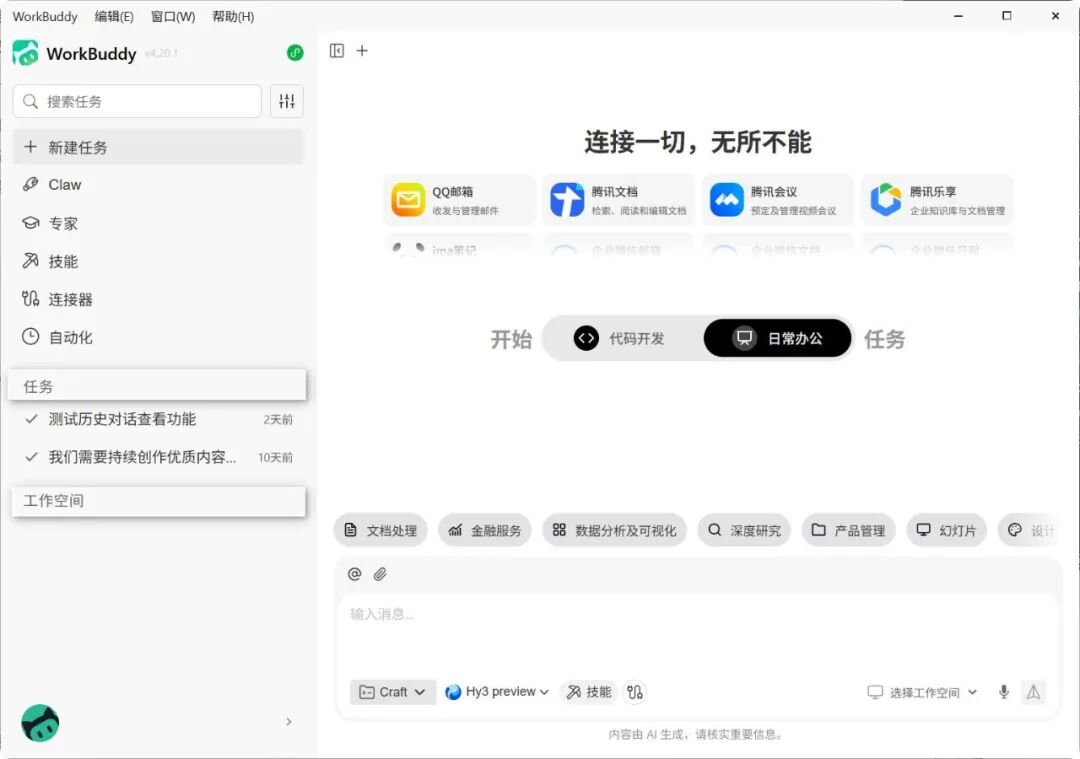The height and width of the screenshot is (759, 1080).
Task: Click the 连接一切，无所不能 heading
Action: pos(698,143)
